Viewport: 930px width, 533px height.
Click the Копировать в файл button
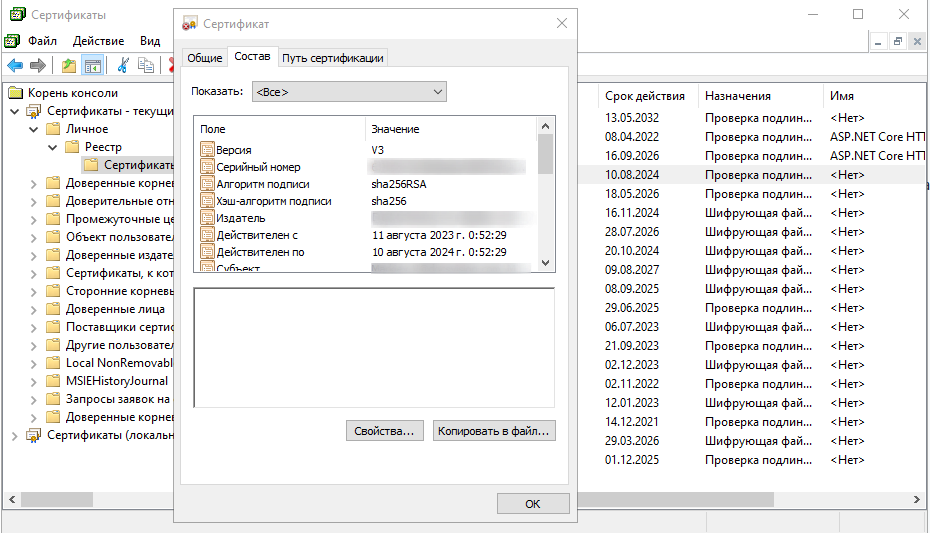click(x=494, y=431)
